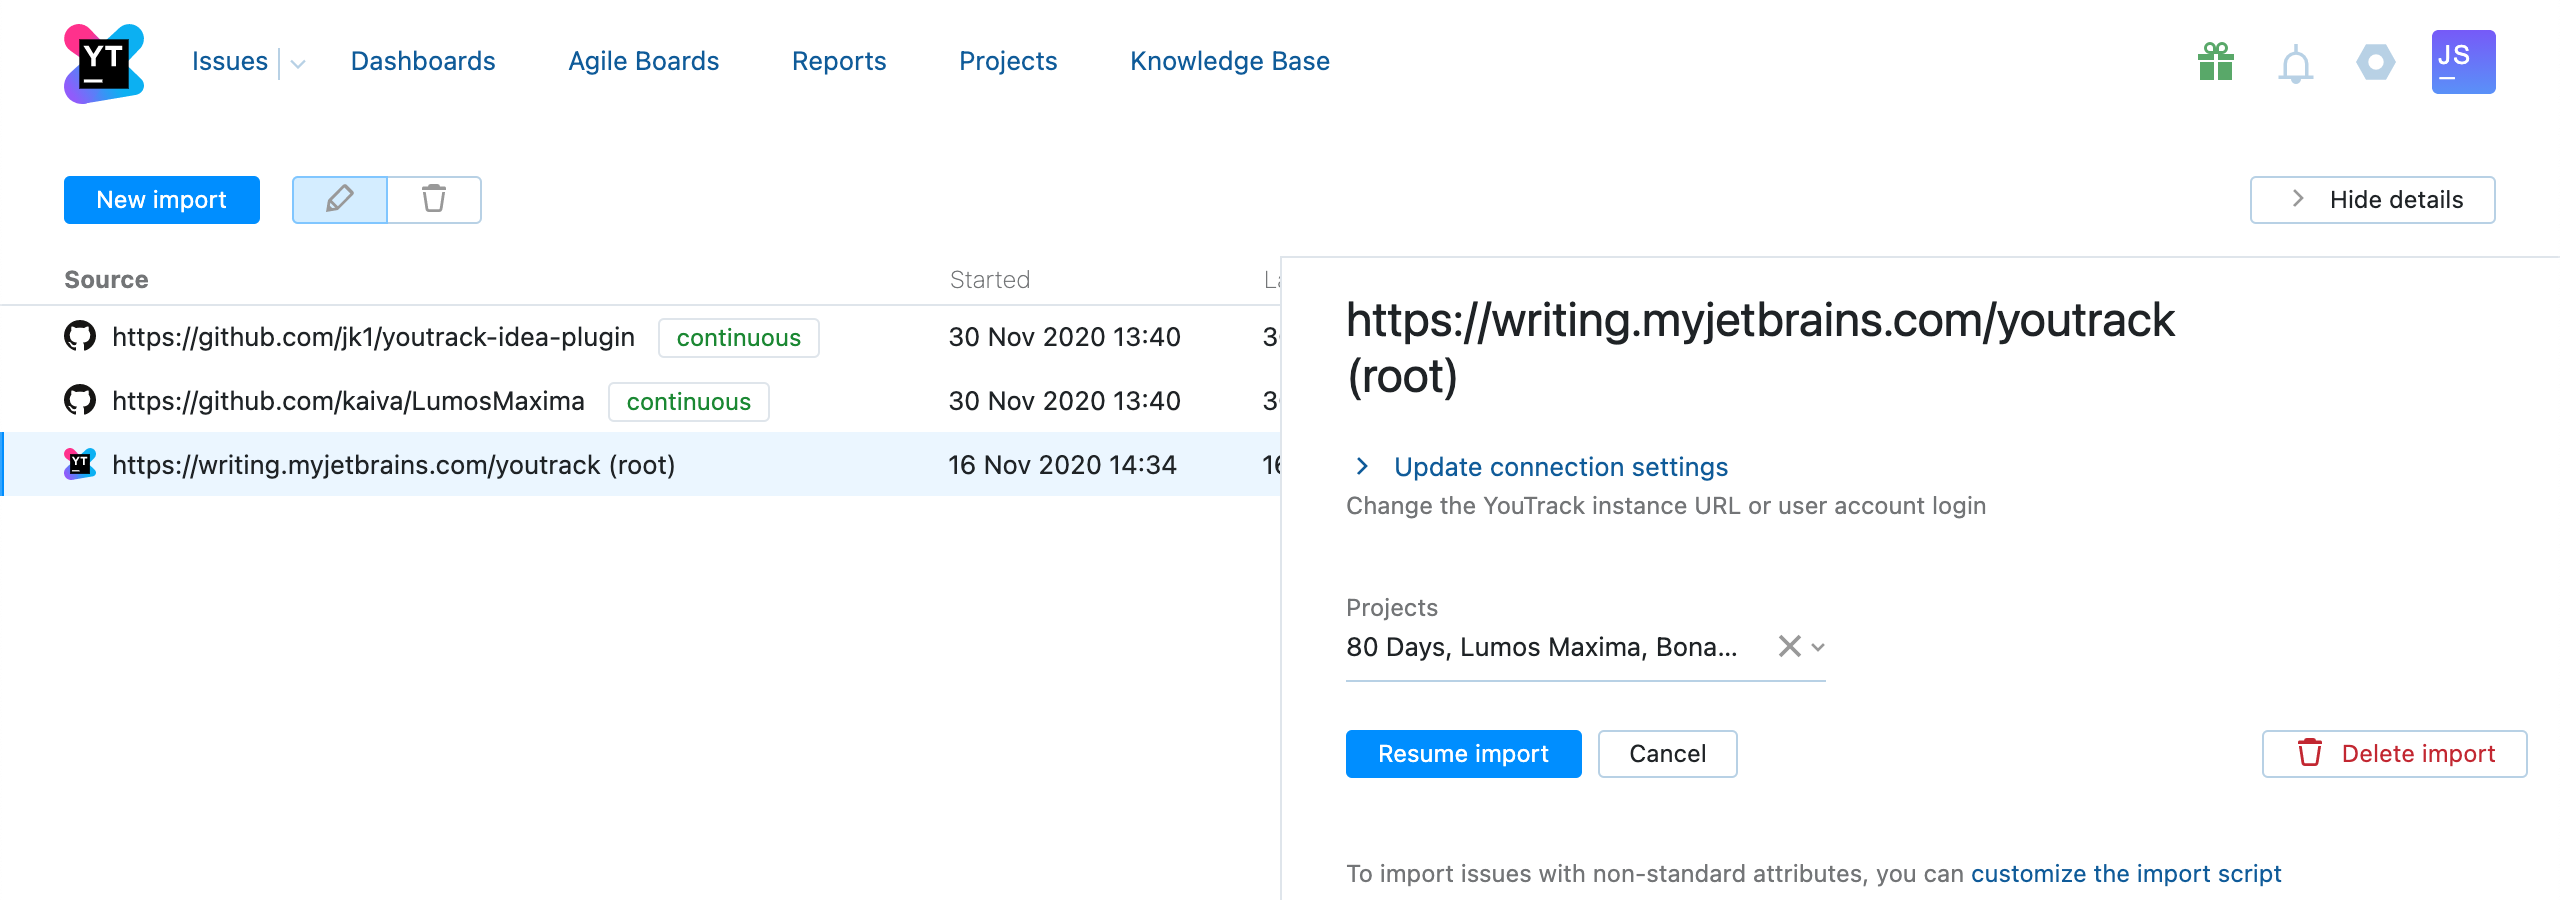Open the gift what's new icon
The image size is (2560, 900).
2216,62
